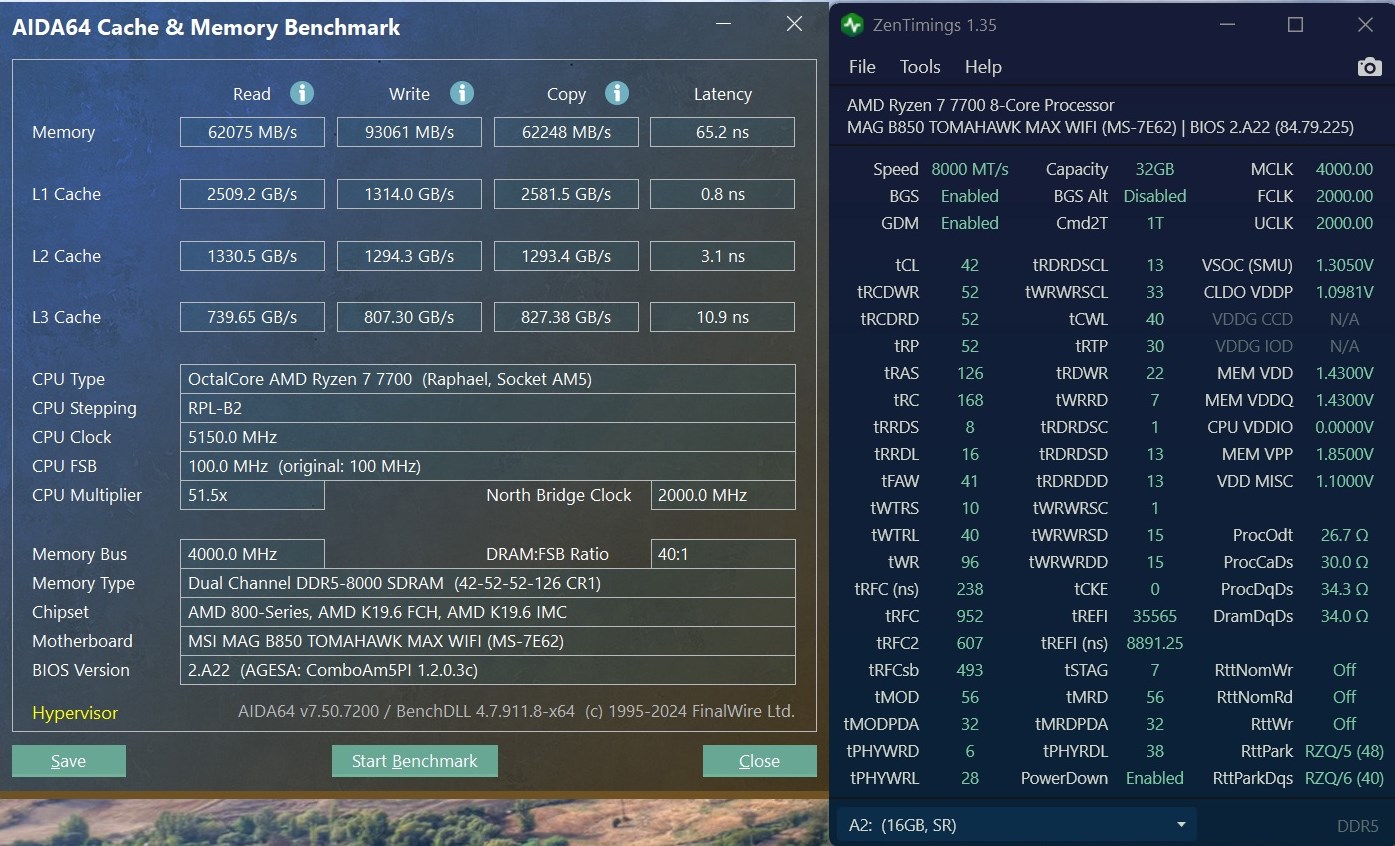Image resolution: width=1395 pixels, height=846 pixels.
Task: Select the CPU Type text field
Action: point(487,379)
